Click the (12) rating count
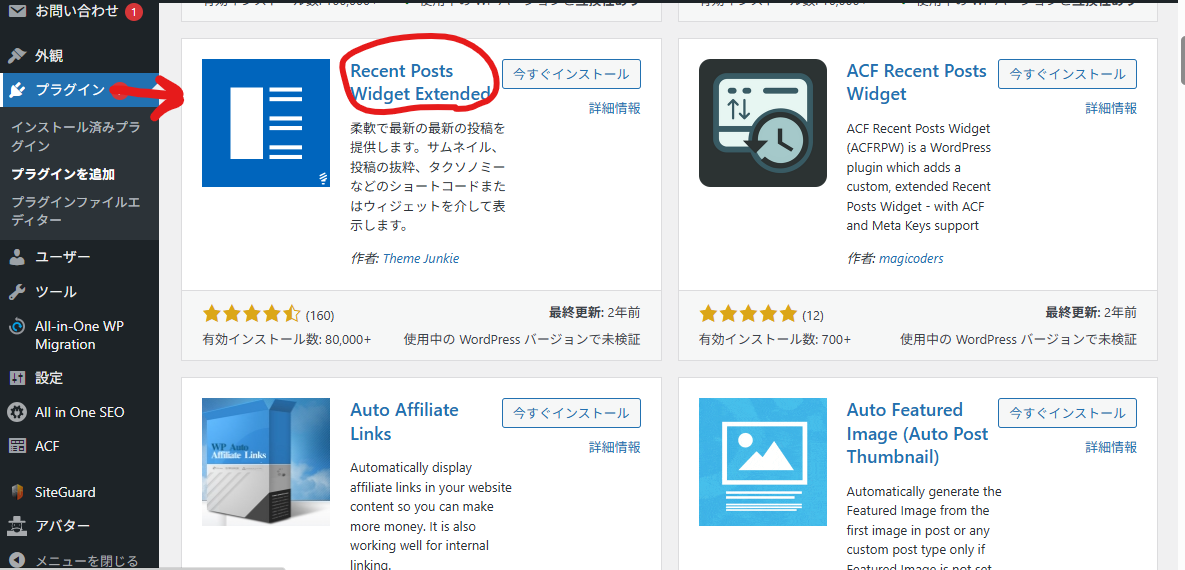 coord(812,315)
